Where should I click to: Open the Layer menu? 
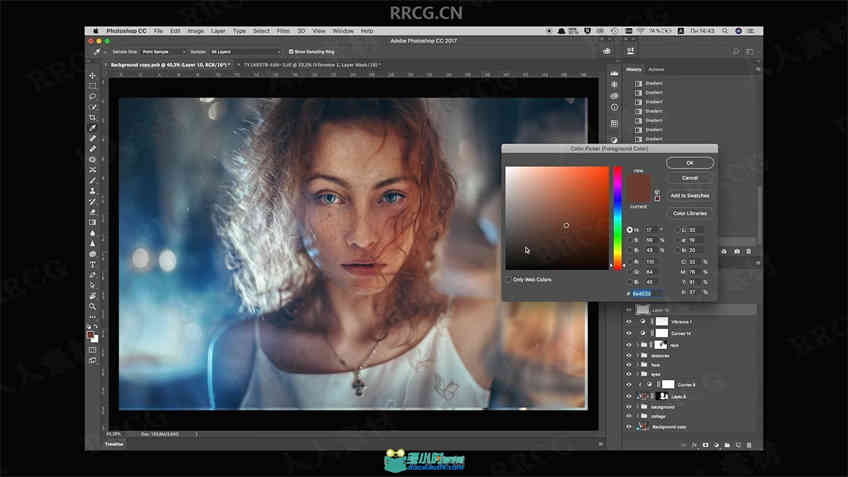tap(218, 31)
